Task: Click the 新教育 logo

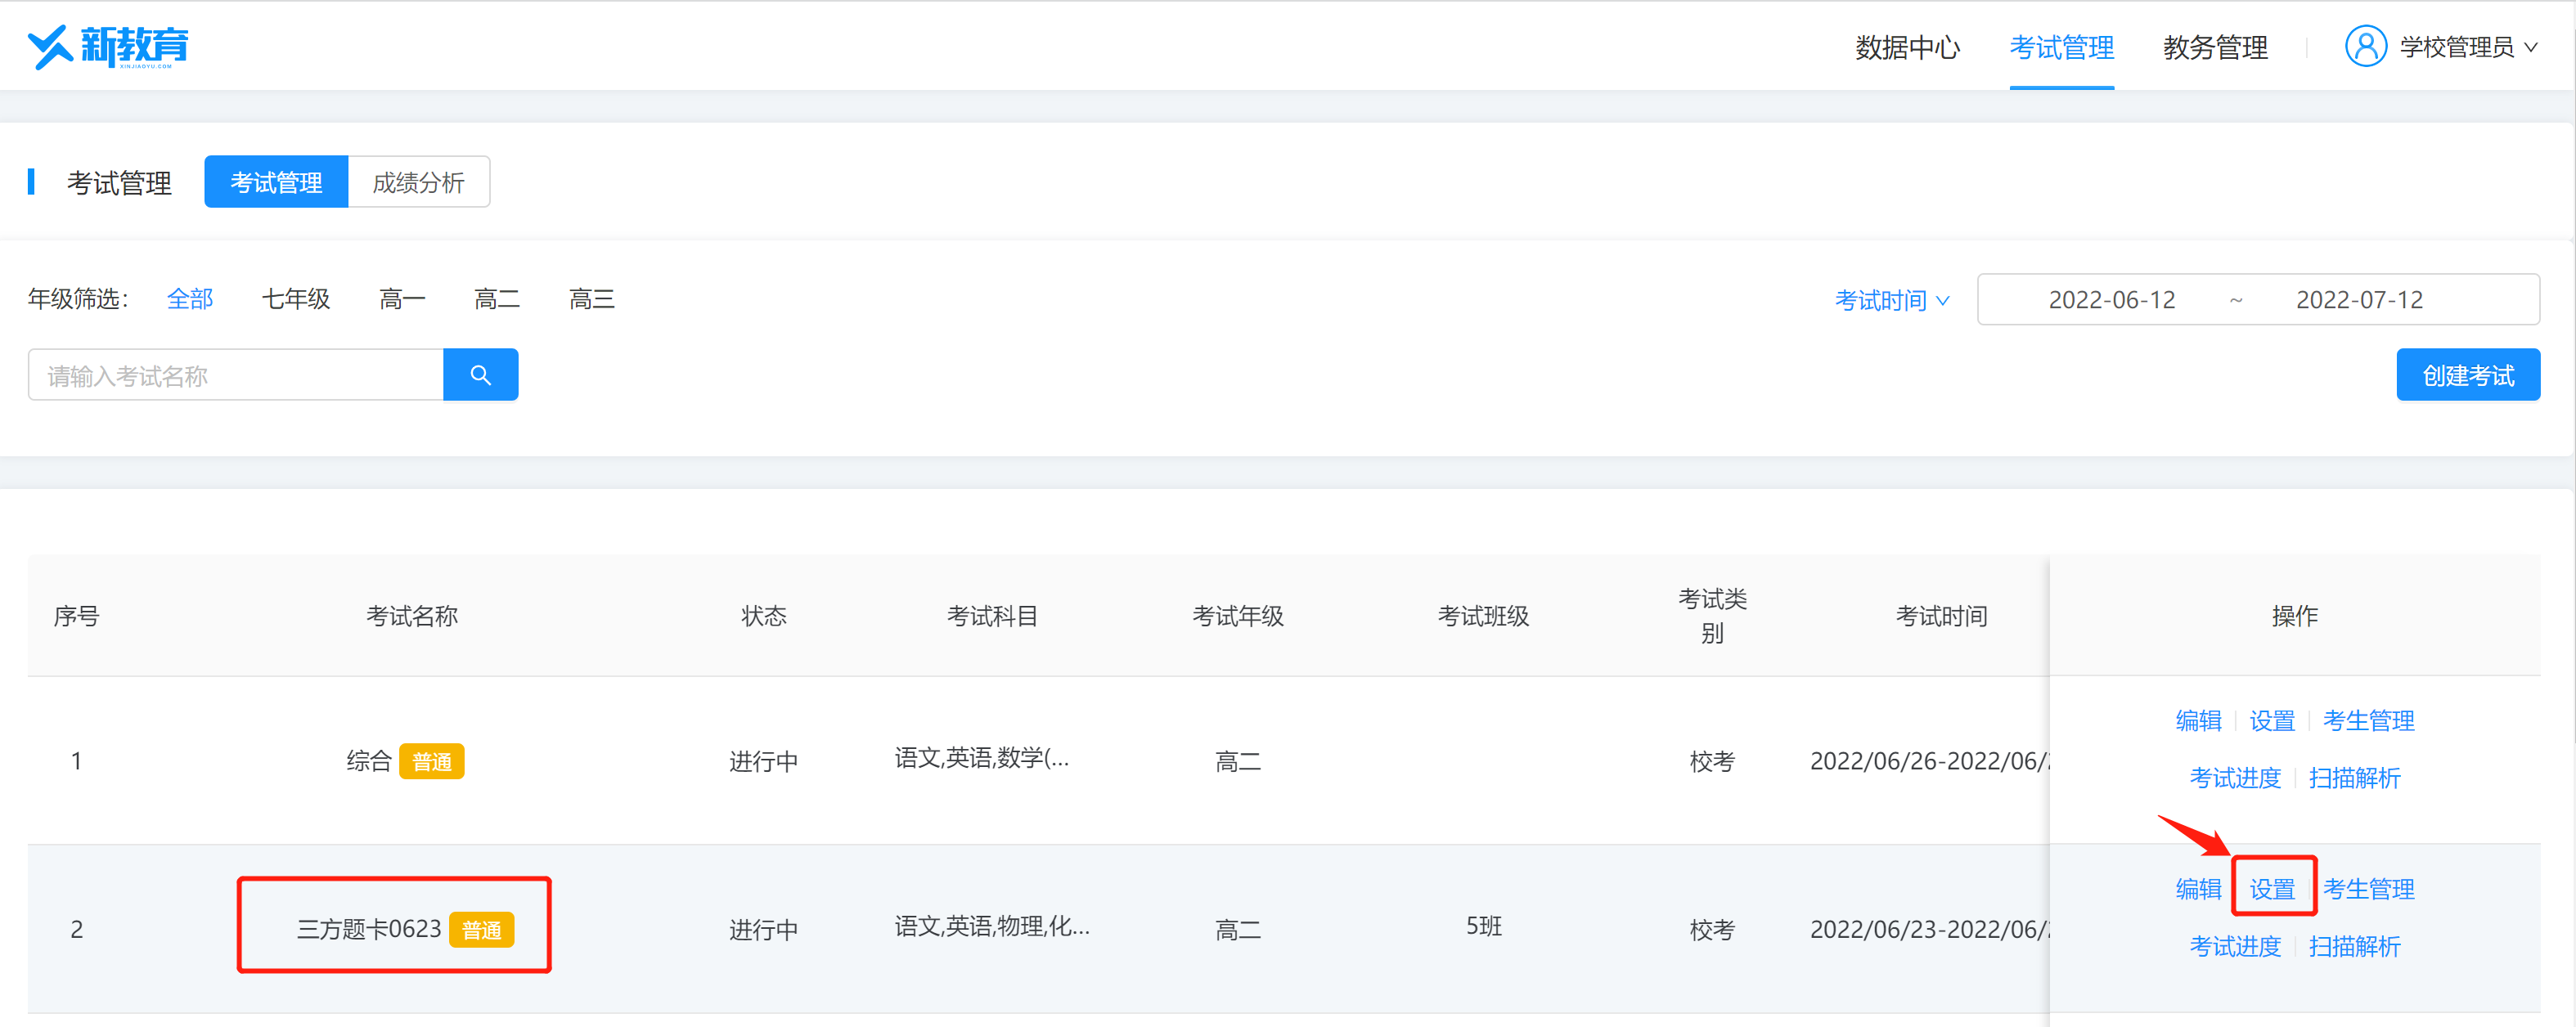Action: pyautogui.click(x=108, y=47)
